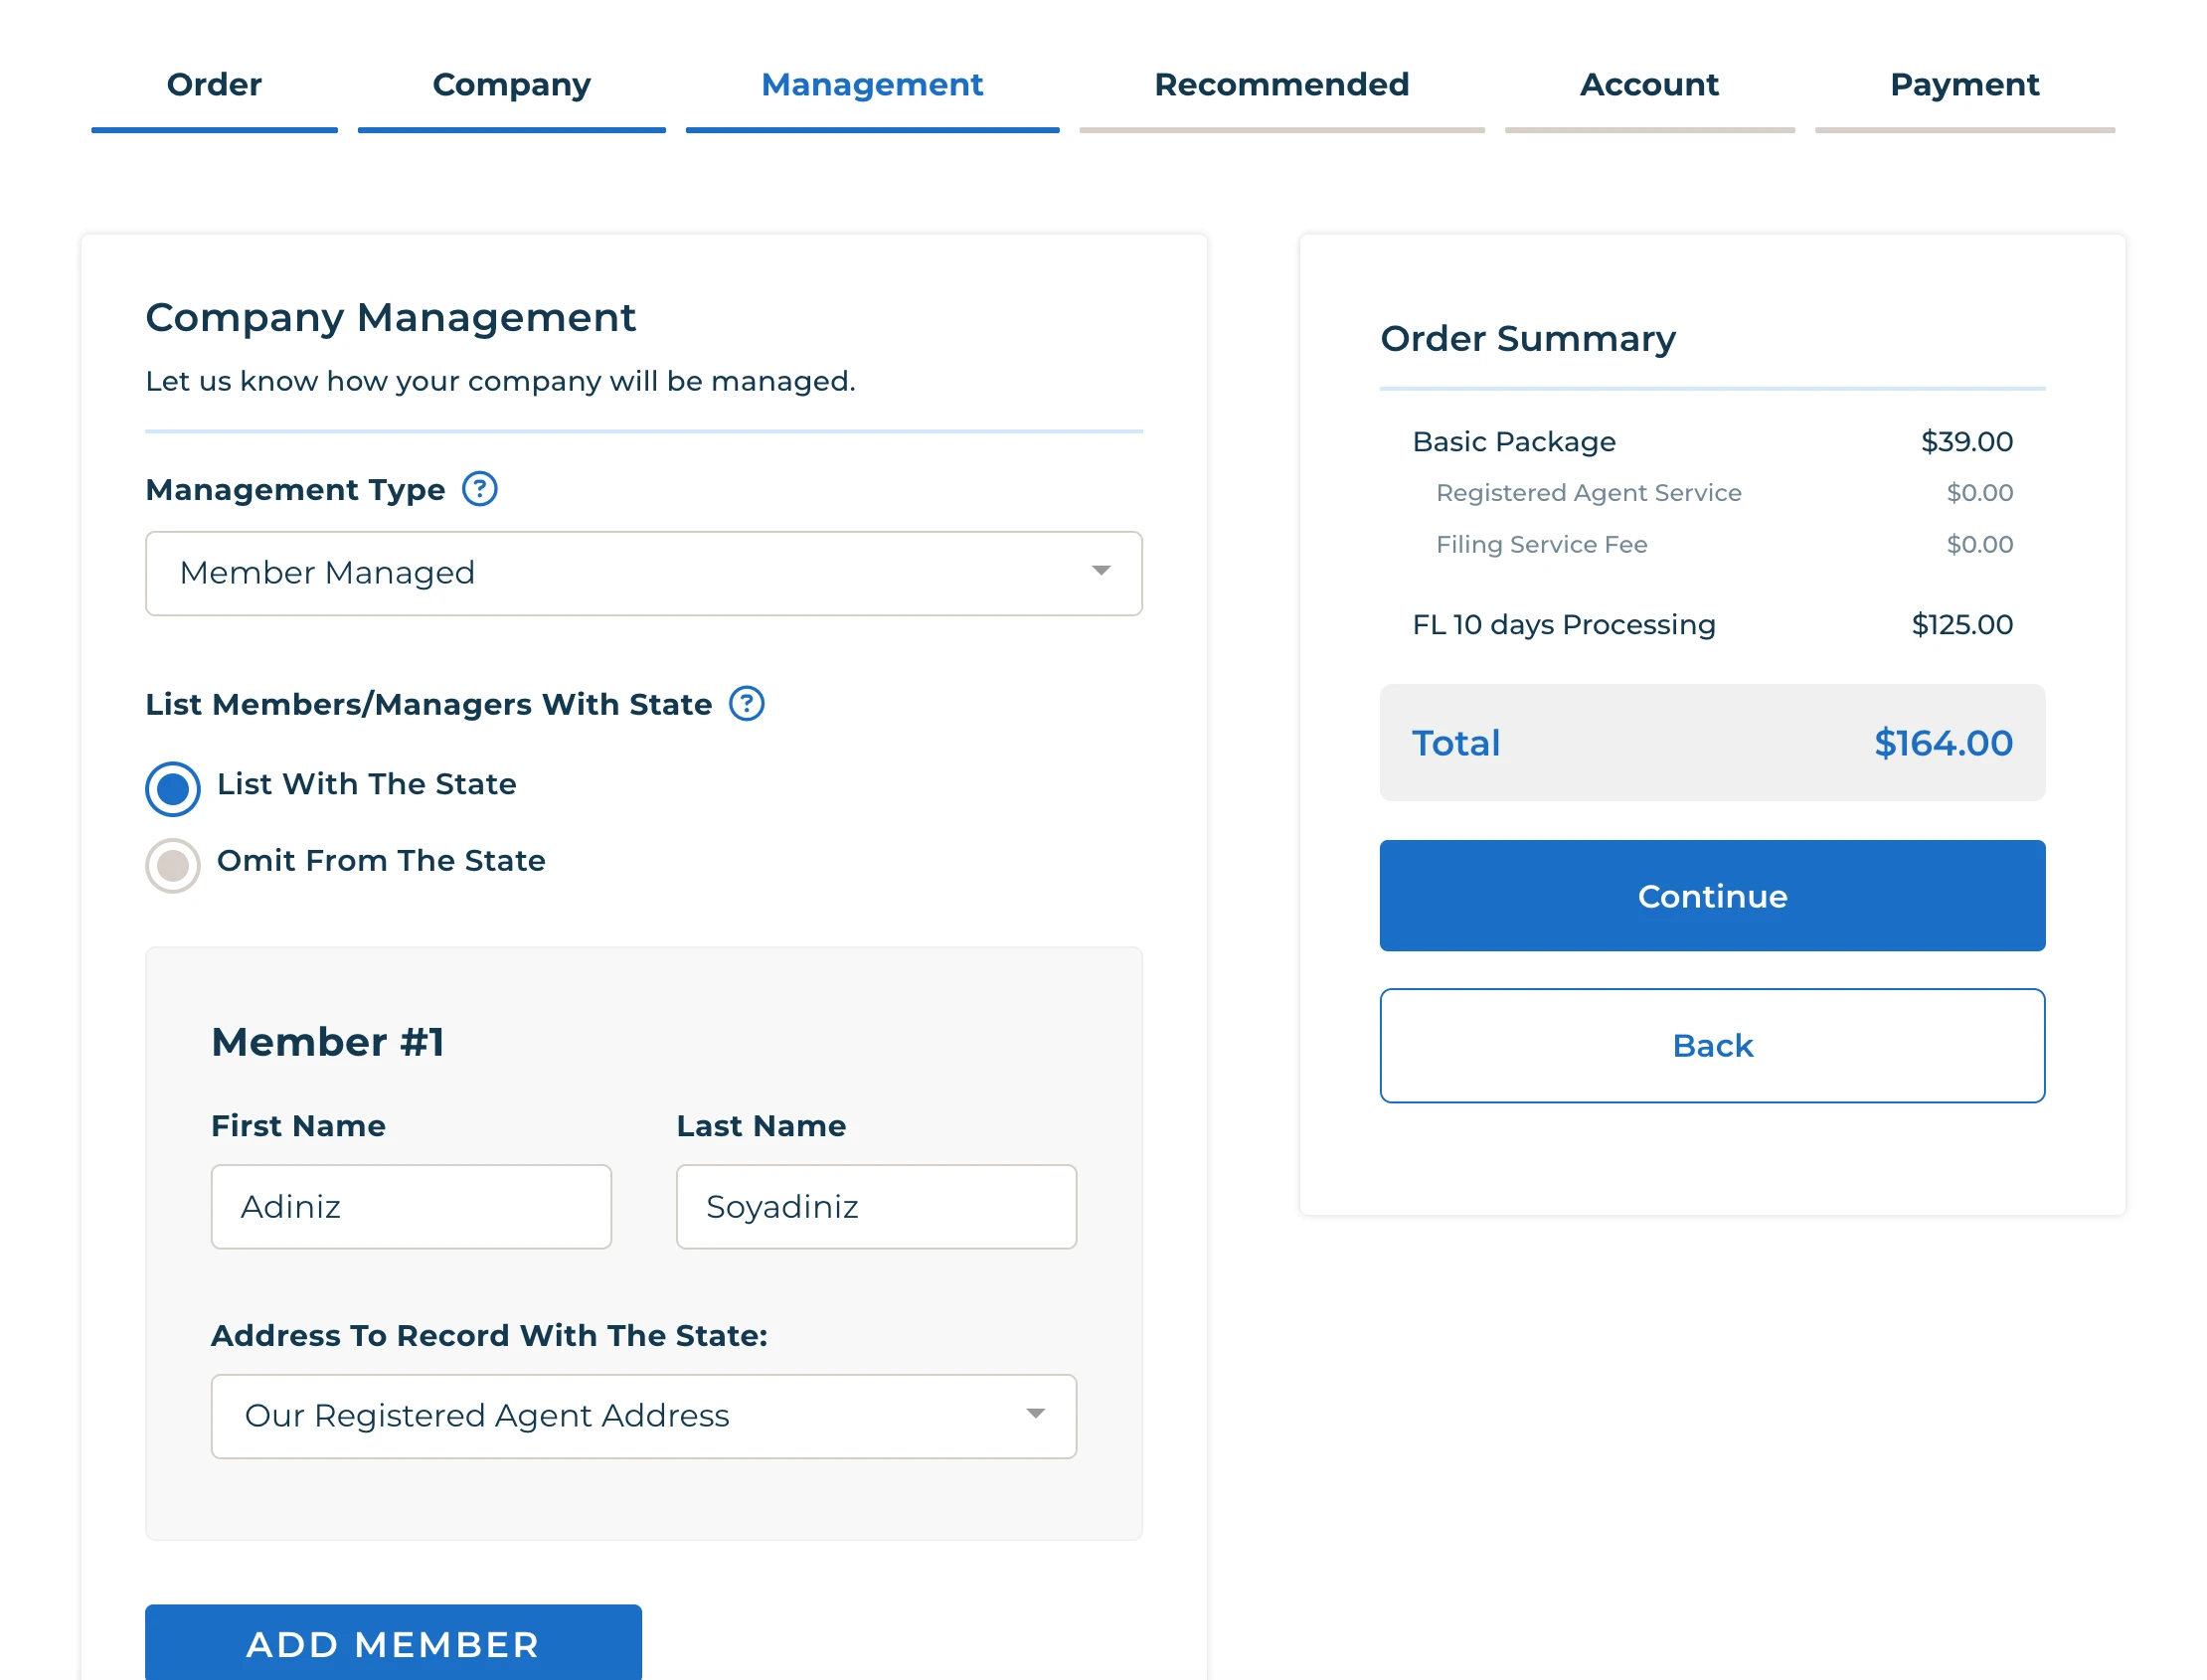Click the Continue button
This screenshot has height=1680, width=2207.
pos(1711,895)
